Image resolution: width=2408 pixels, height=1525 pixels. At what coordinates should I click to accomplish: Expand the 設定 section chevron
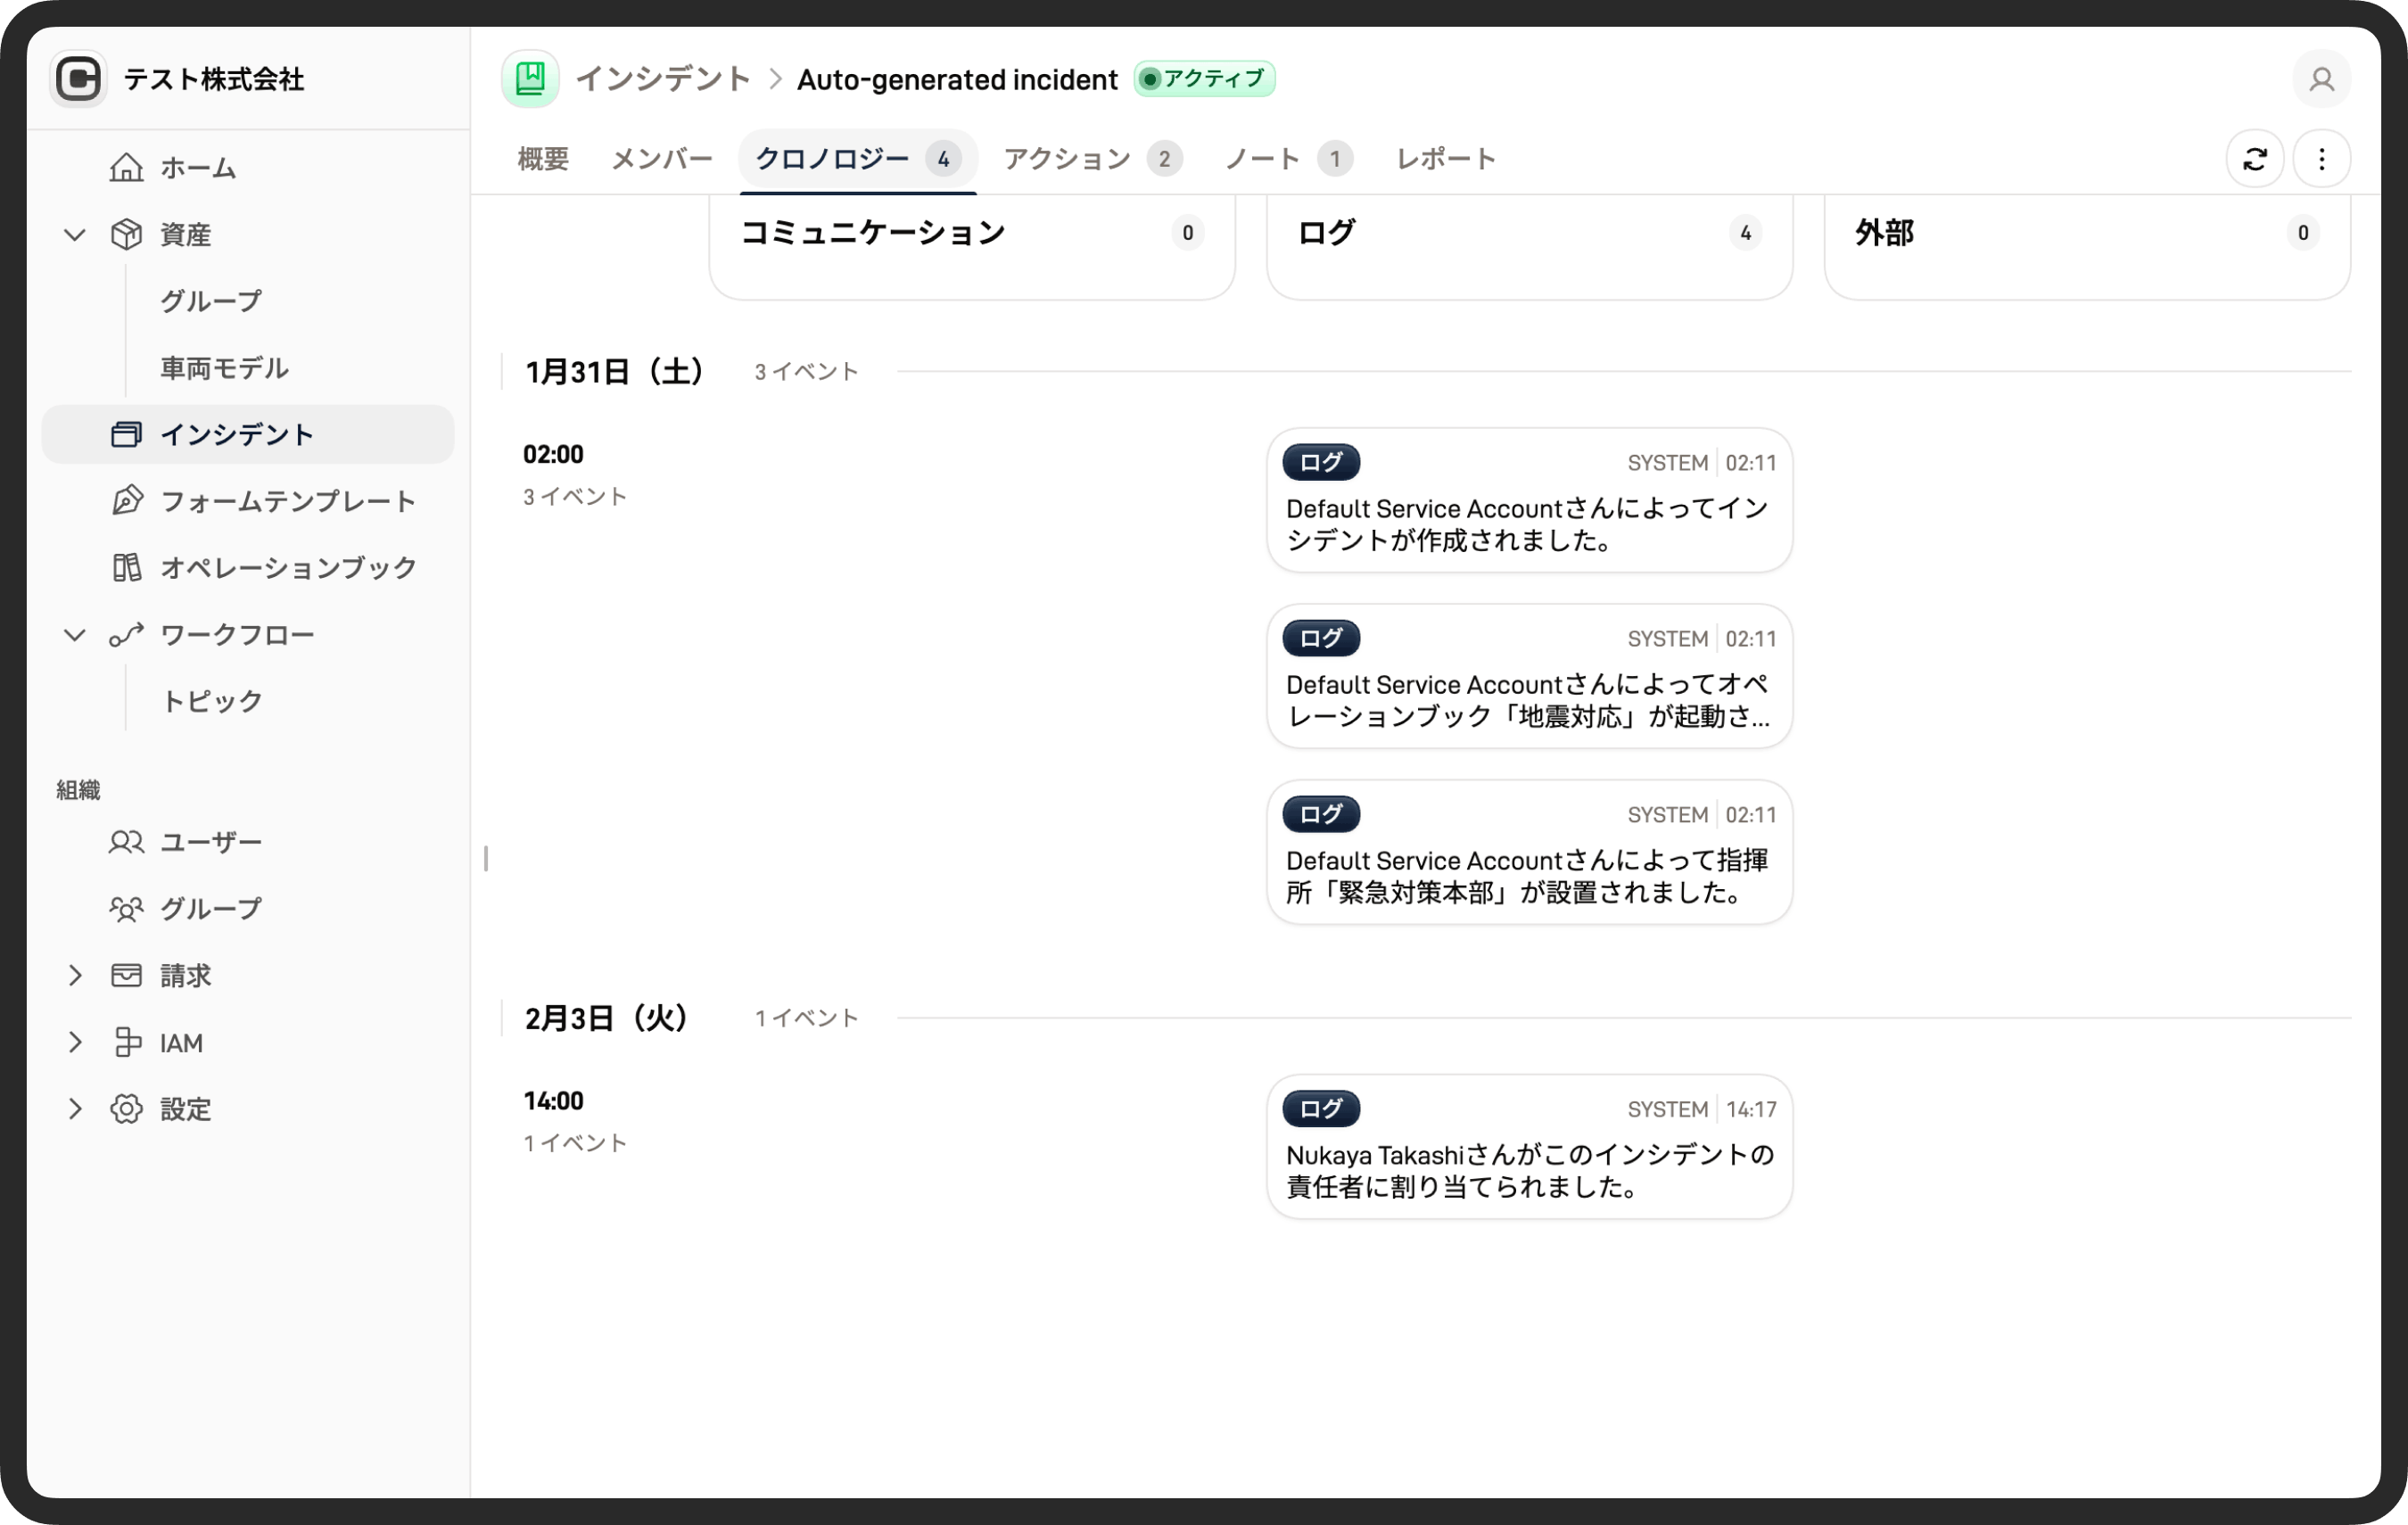(x=75, y=1108)
